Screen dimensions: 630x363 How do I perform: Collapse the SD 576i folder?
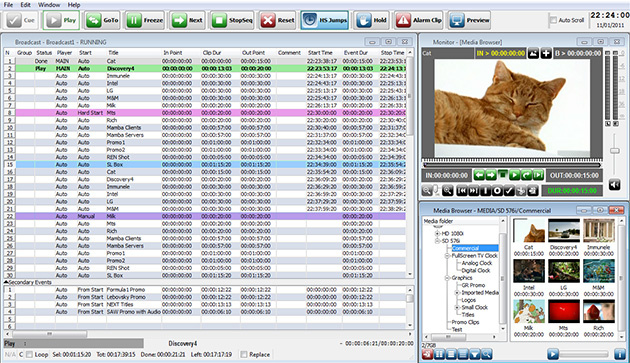click(x=437, y=241)
